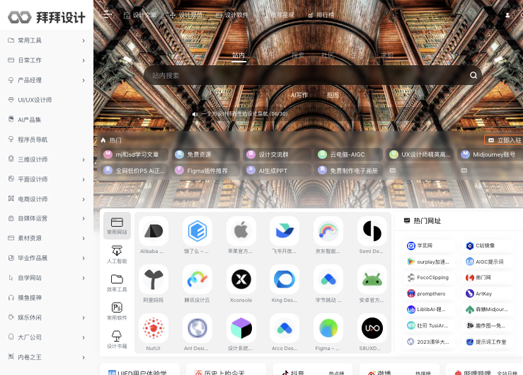Open the 免费资源 hot link
Screen dimensions: 523x375
pos(206,154)
